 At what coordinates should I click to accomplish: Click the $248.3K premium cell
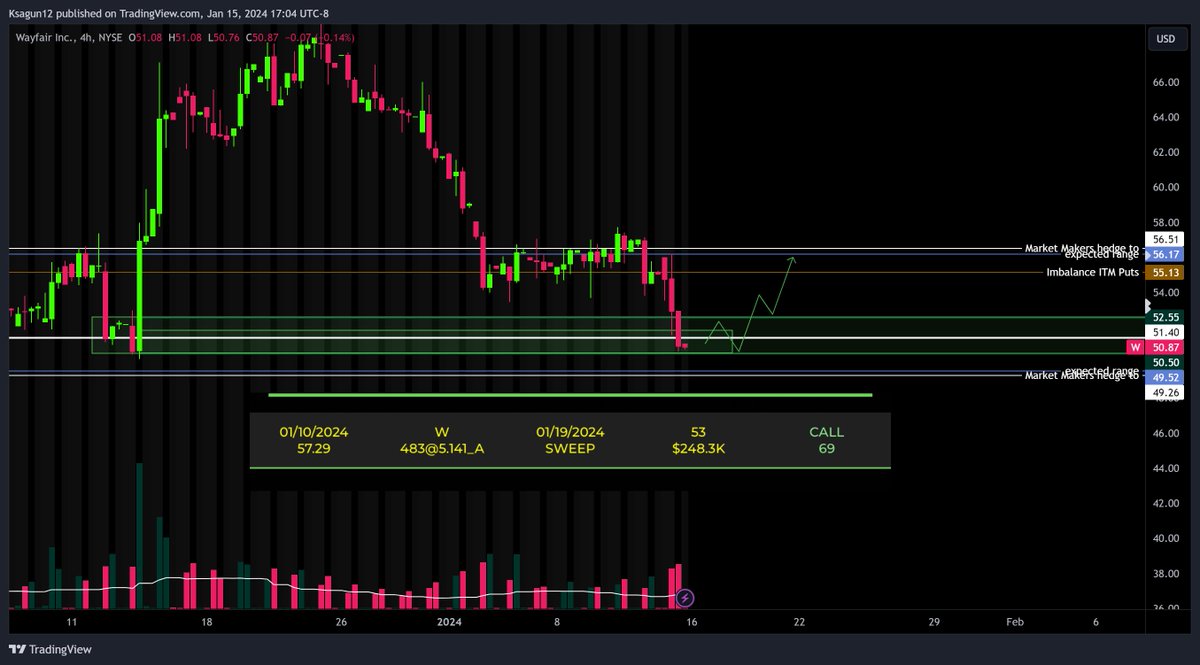698,449
